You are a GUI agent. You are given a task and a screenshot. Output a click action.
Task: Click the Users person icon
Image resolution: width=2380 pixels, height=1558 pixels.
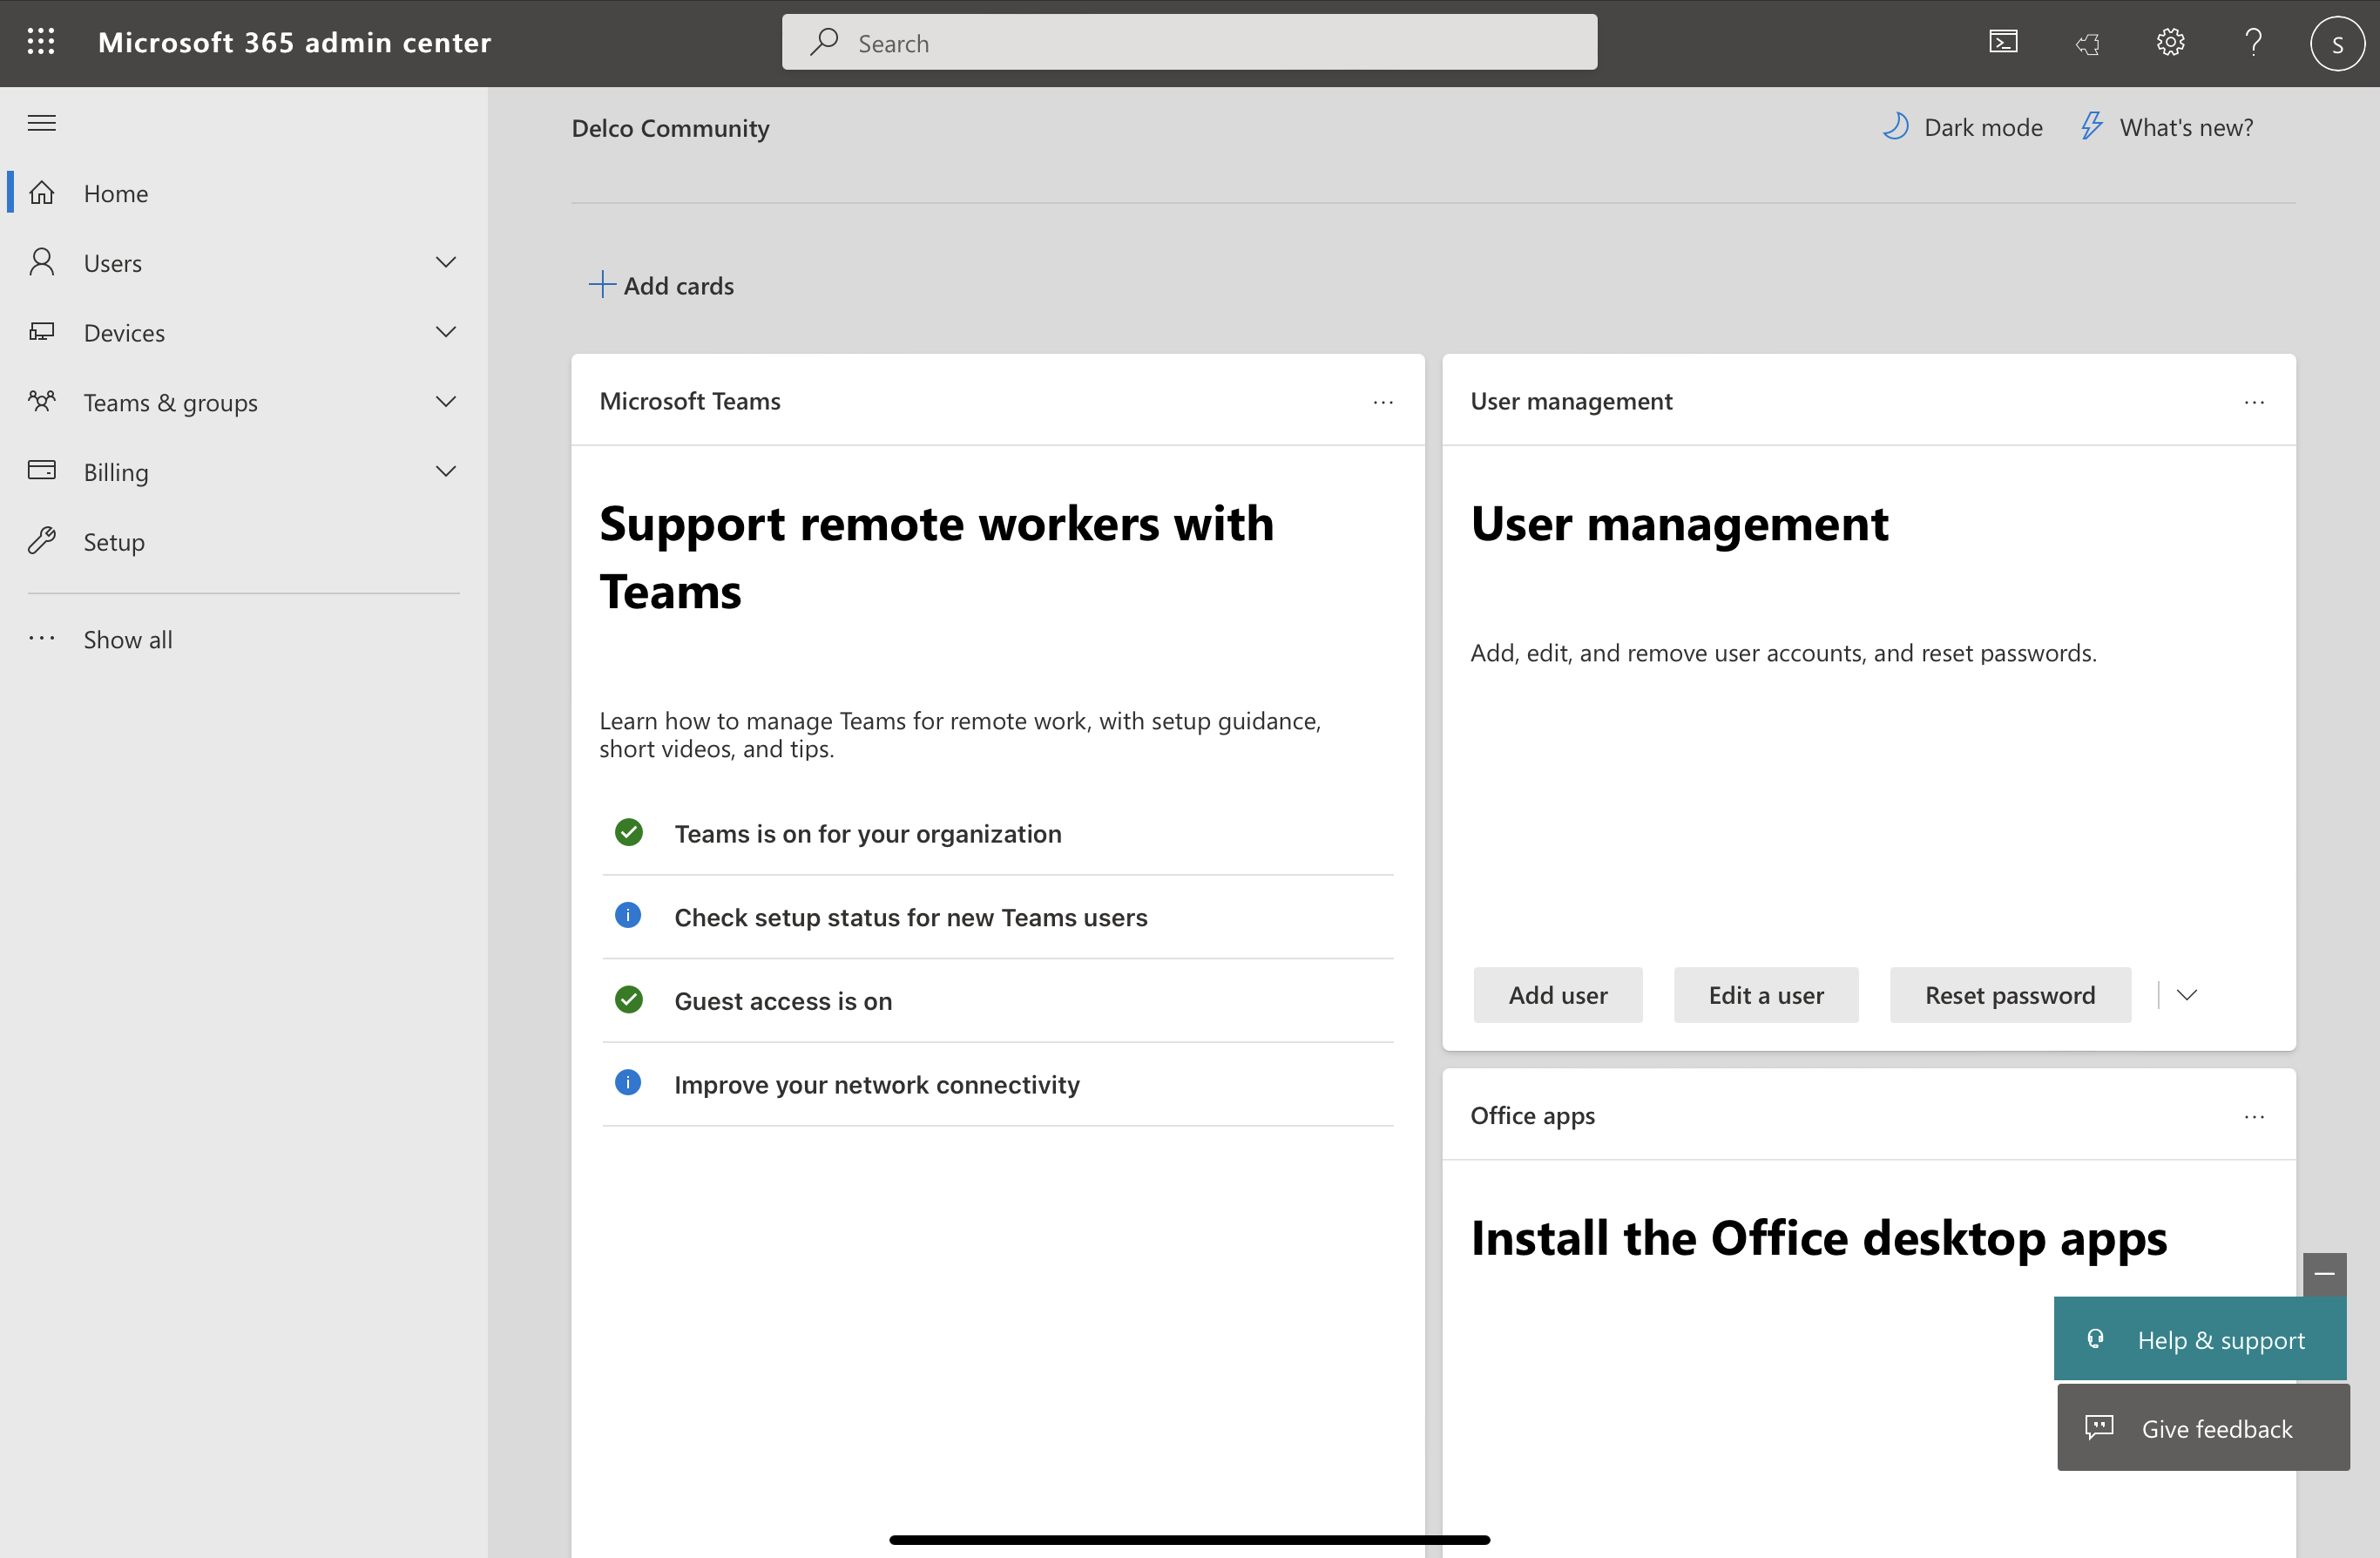pos(42,262)
